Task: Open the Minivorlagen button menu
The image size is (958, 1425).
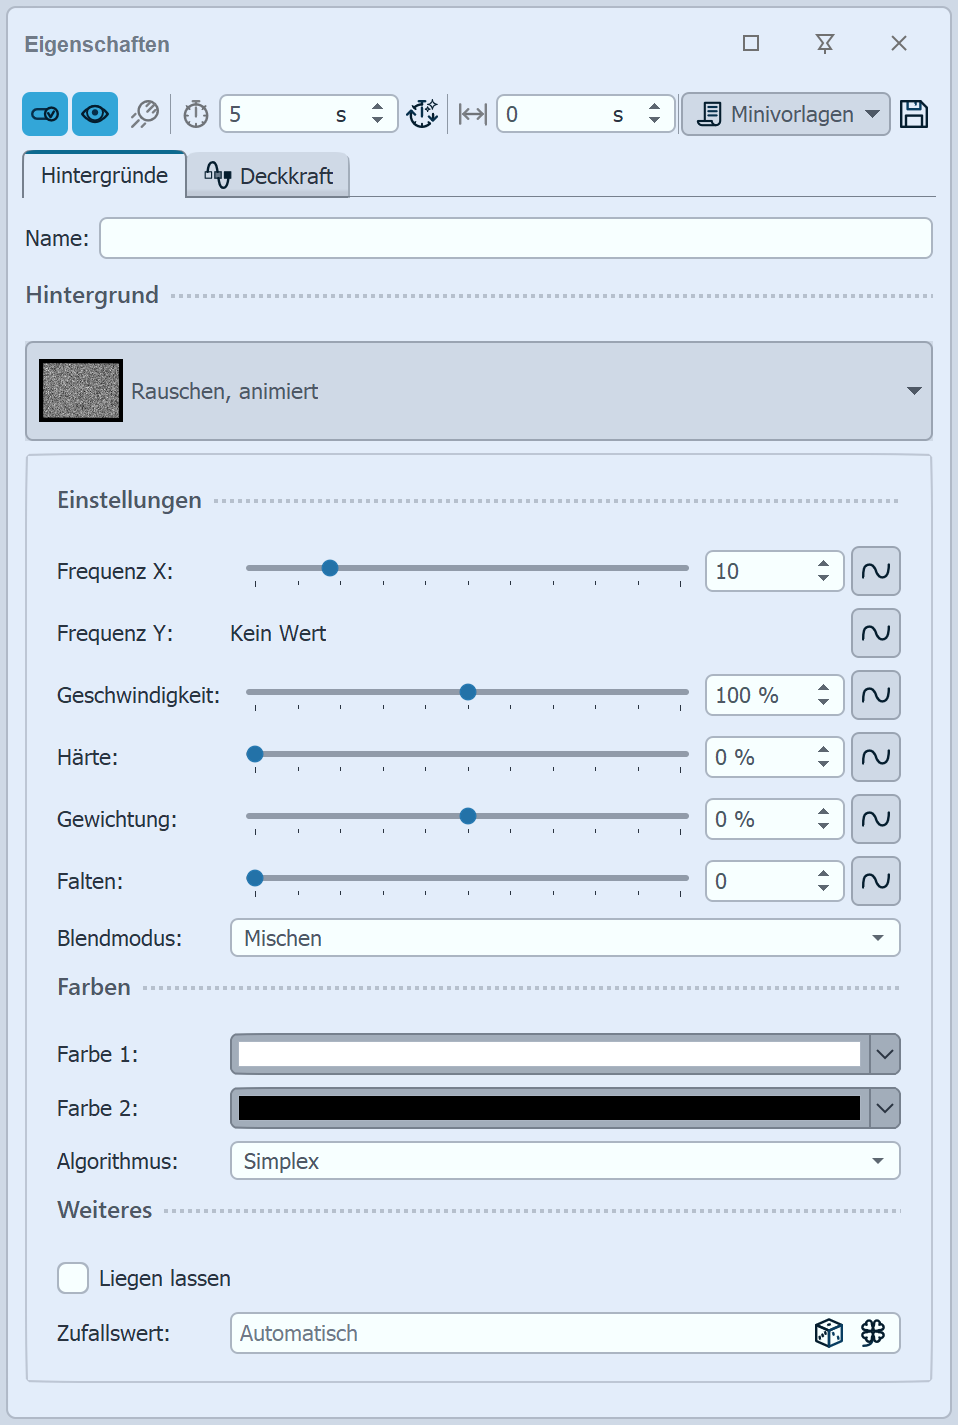Action: pos(785,114)
